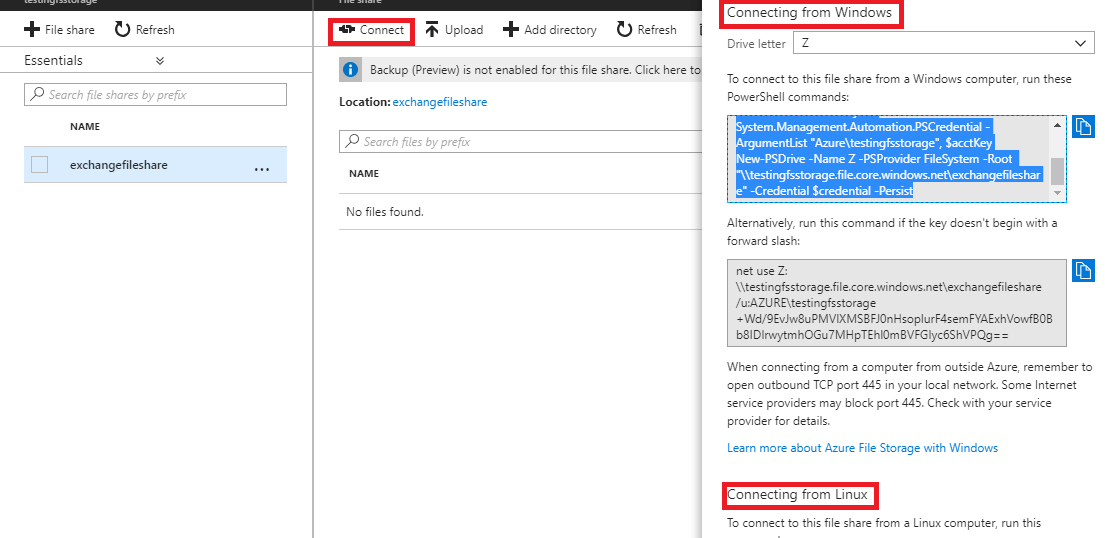The image size is (1105, 538).
Task: Click the backup preview info icon
Action: (351, 70)
